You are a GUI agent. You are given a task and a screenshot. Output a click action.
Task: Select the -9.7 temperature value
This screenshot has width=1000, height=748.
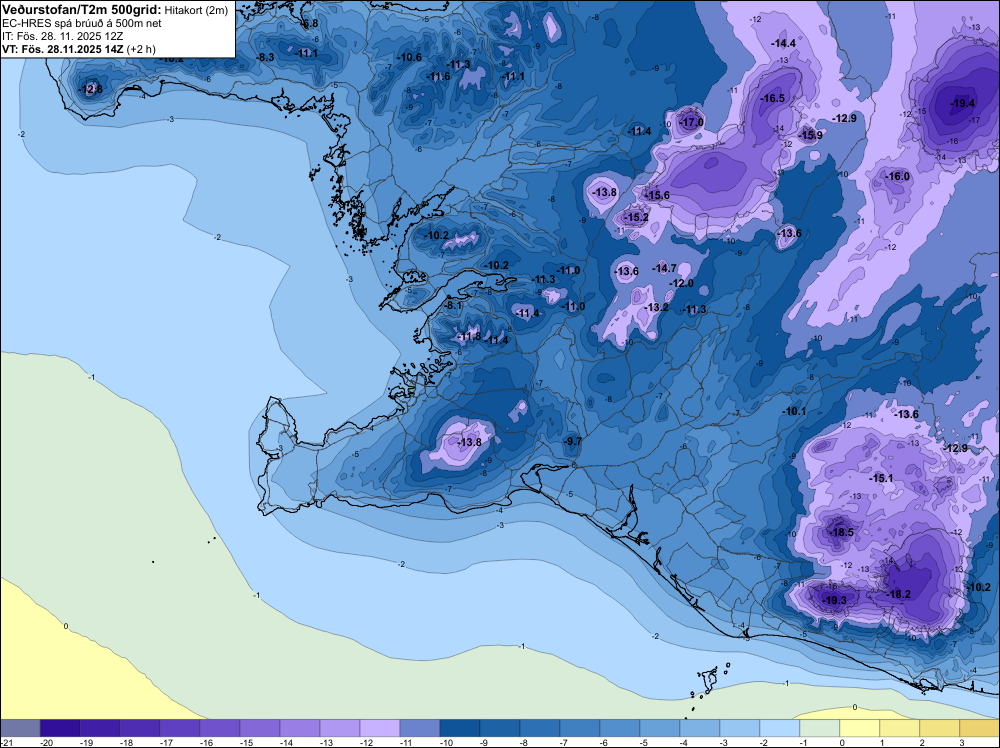(x=573, y=441)
